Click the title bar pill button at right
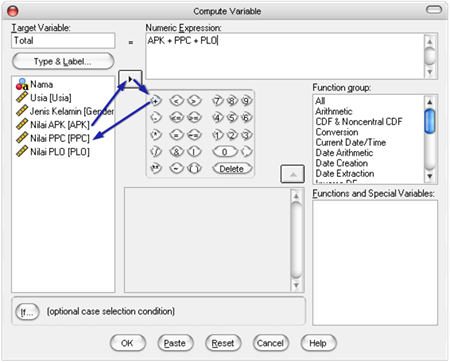 point(434,10)
